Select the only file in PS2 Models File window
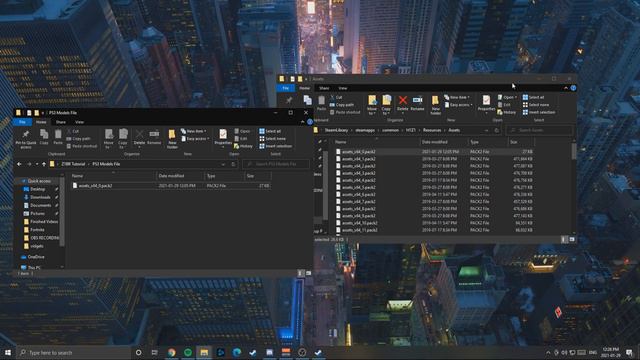Image resolution: width=640 pixels, height=360 pixels. tap(171, 186)
